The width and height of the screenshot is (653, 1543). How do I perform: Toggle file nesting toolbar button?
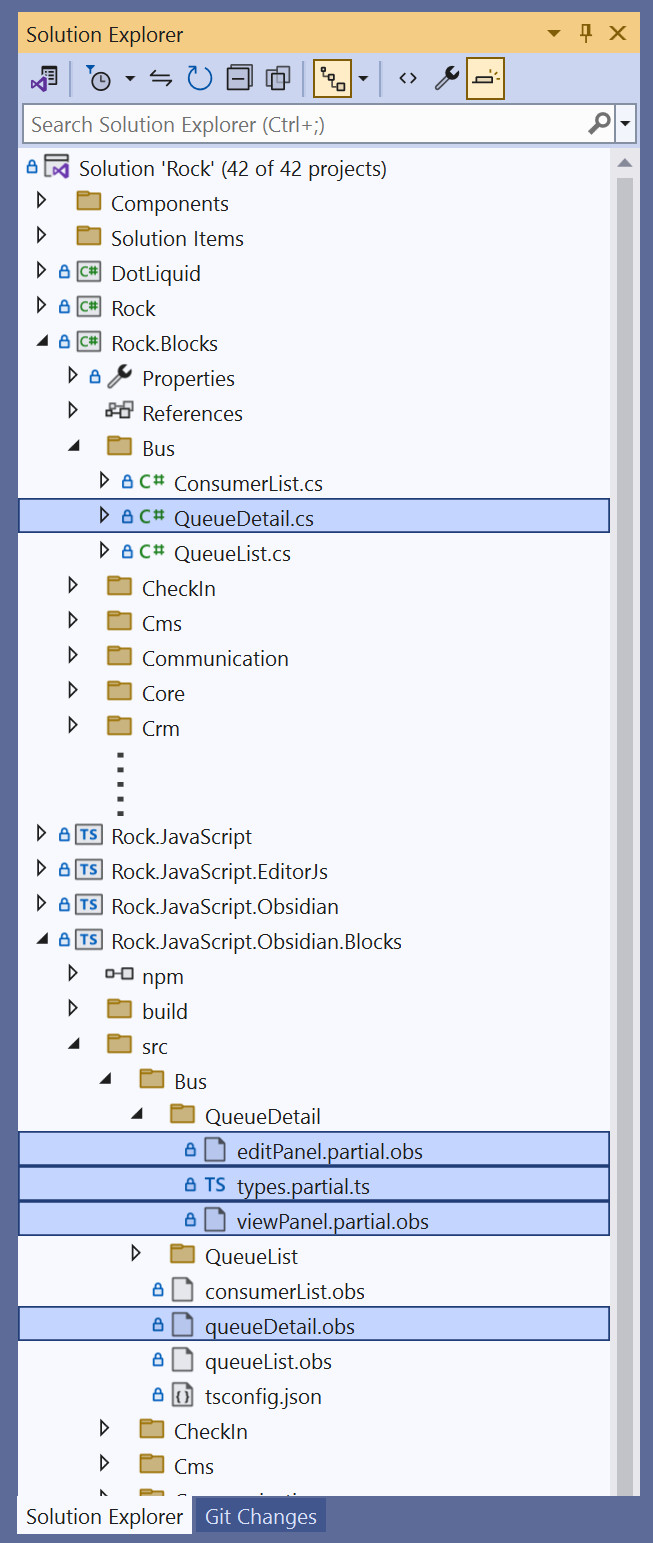point(332,79)
